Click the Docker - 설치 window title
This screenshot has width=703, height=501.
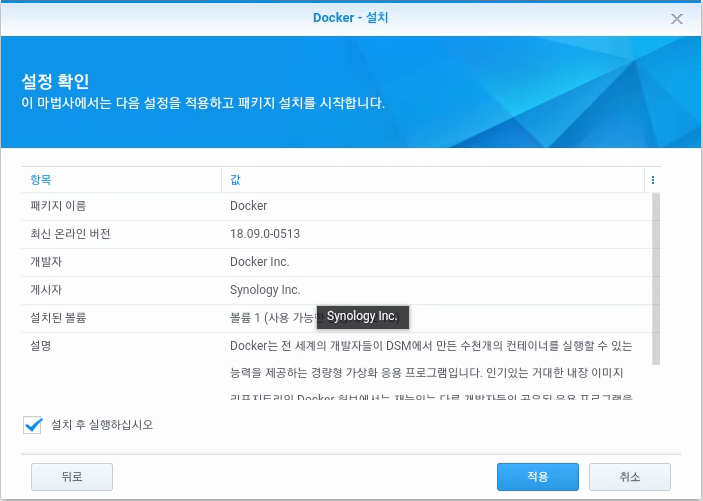(351, 18)
